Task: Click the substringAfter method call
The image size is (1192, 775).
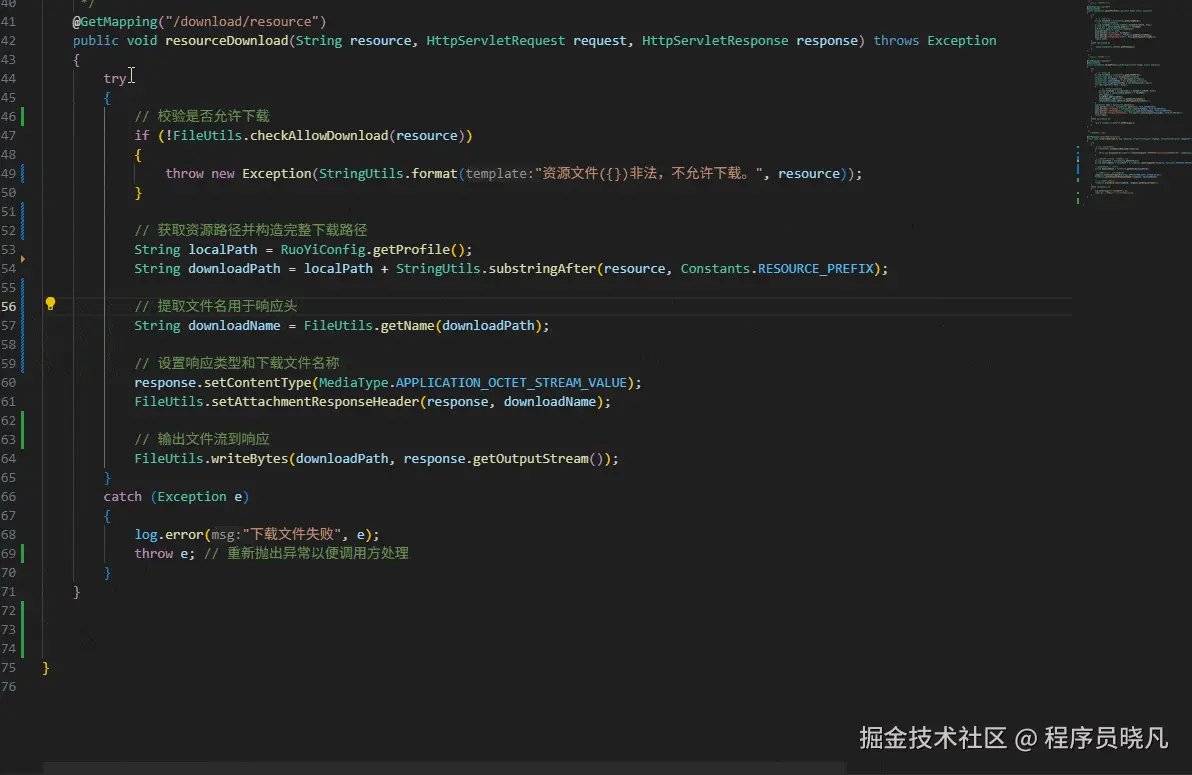Action: 543,268
